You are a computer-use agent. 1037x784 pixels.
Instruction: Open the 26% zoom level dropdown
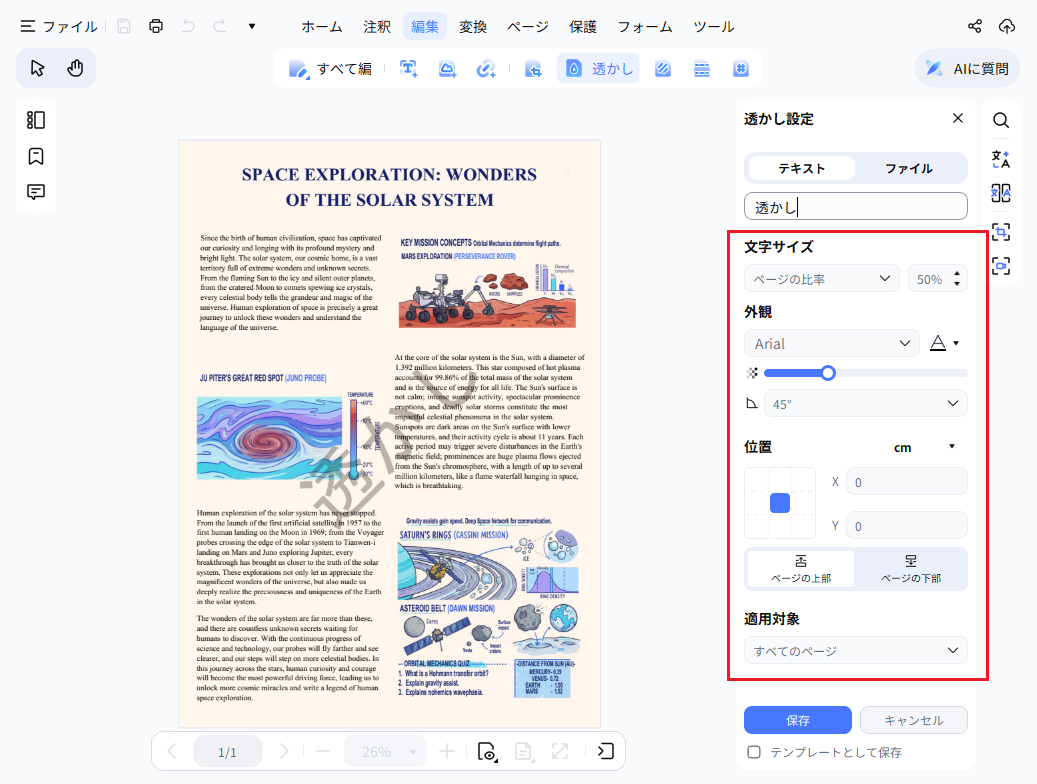[385, 752]
